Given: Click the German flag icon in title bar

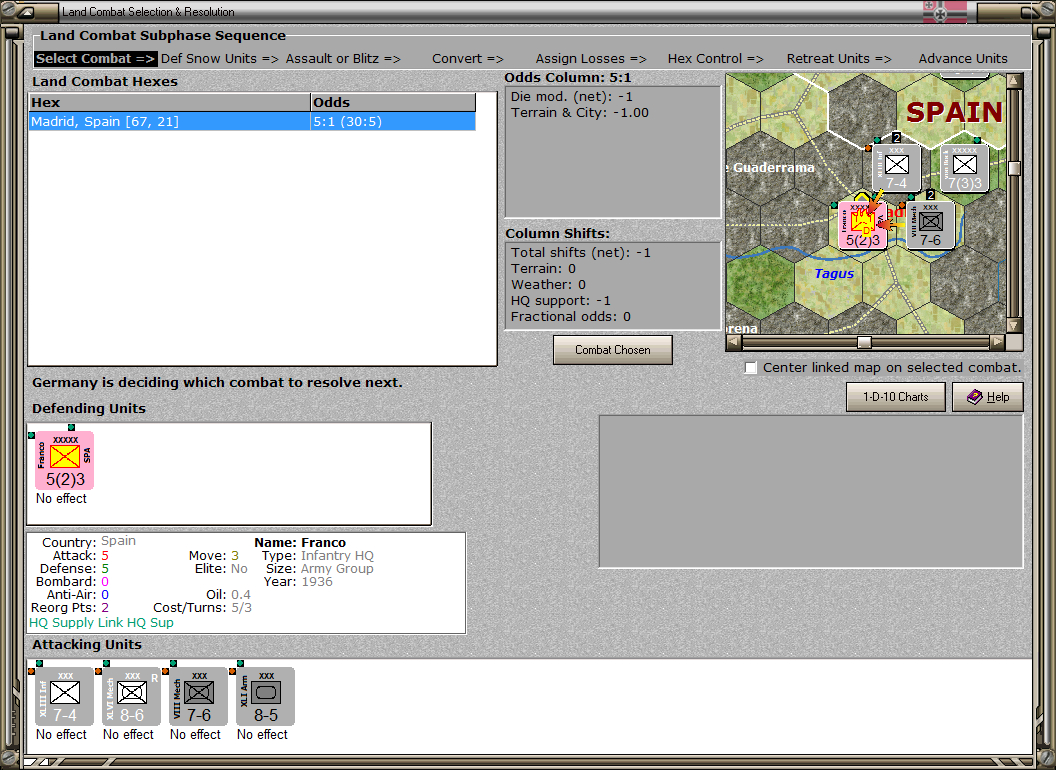Looking at the screenshot, I should coord(944,11).
